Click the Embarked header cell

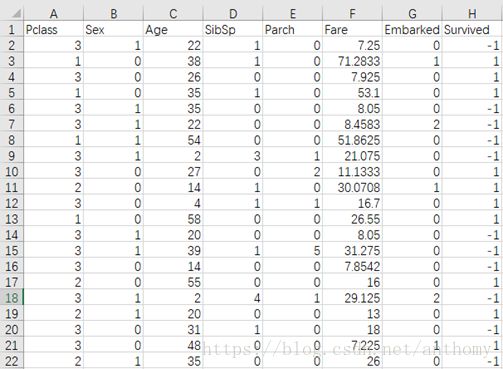(x=412, y=30)
